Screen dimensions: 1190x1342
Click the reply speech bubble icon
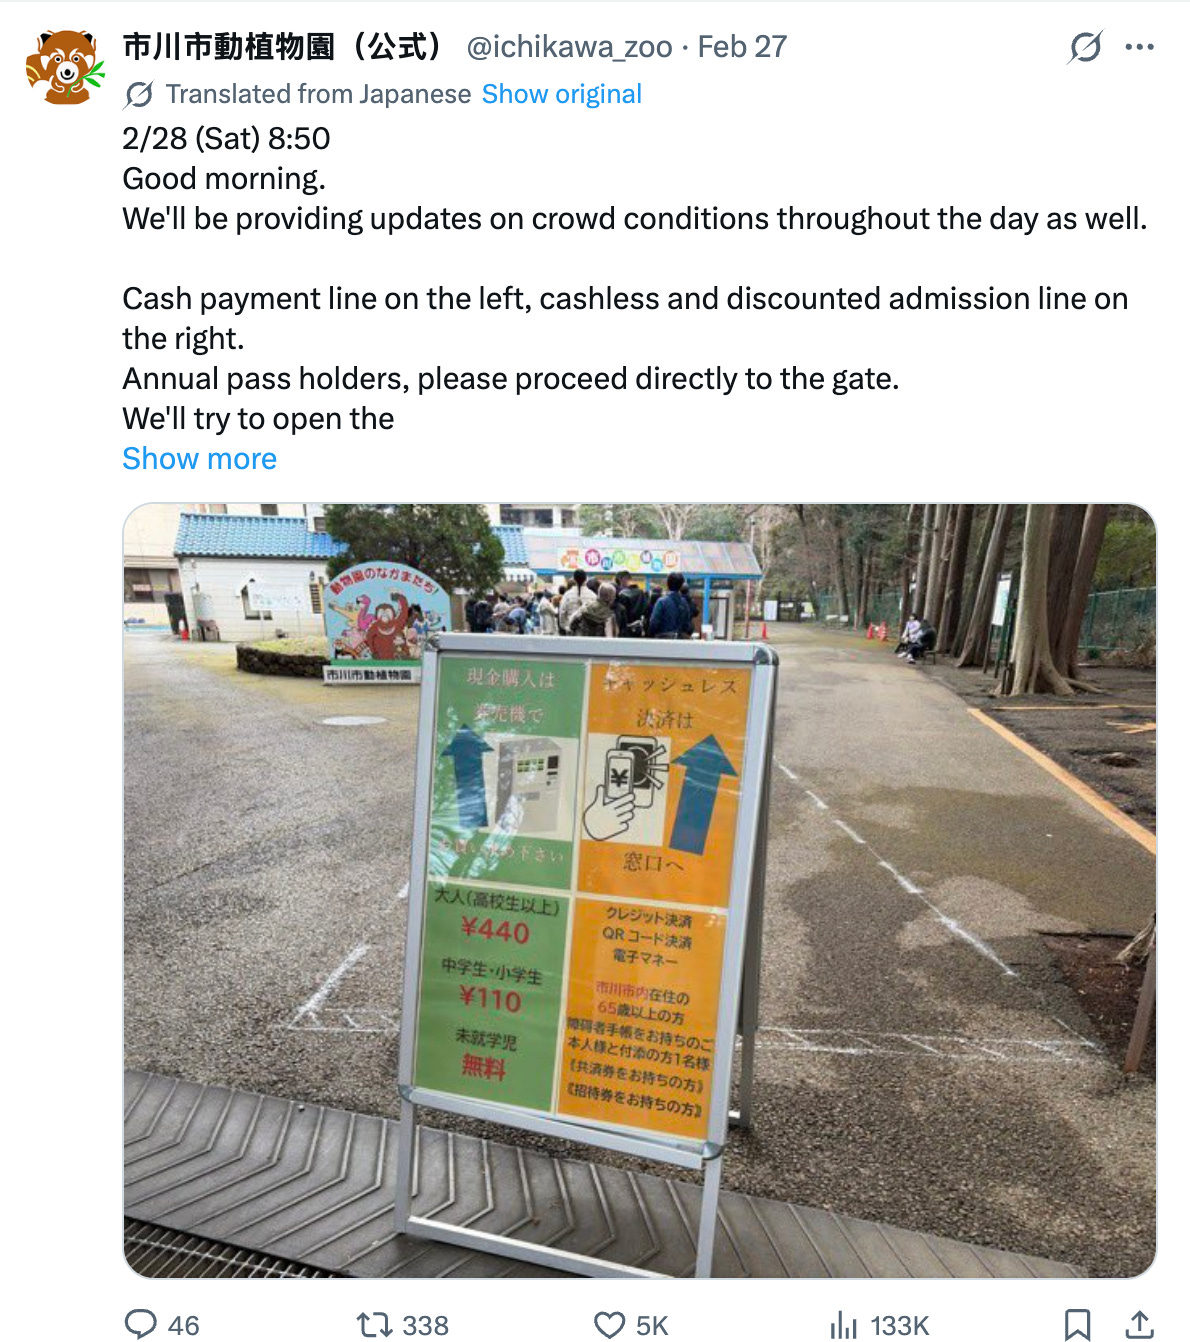[141, 1324]
